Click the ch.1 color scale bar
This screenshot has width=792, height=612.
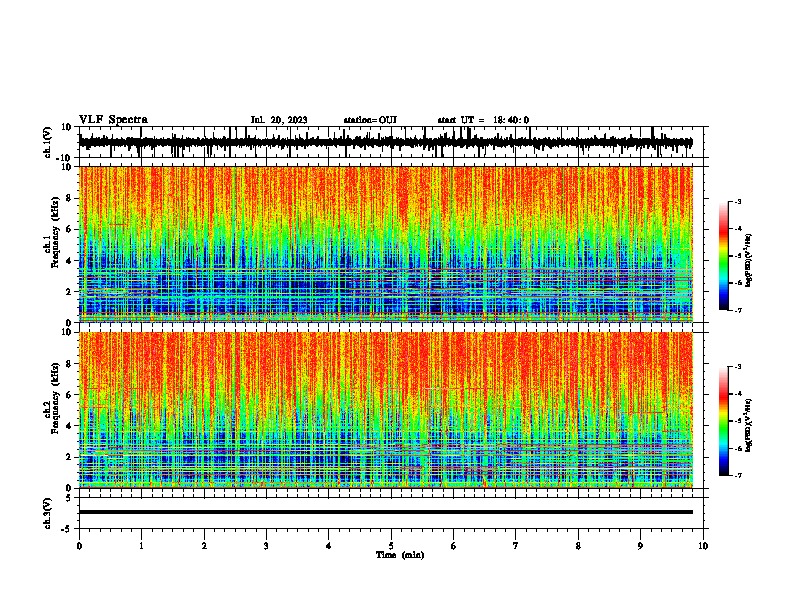click(723, 256)
